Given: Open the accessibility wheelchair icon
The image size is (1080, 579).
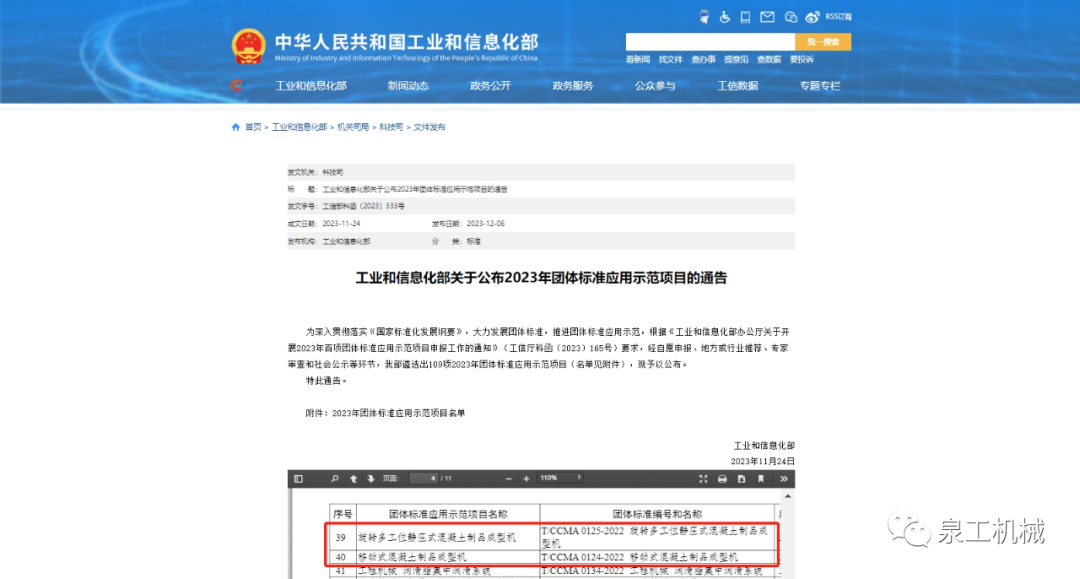Looking at the screenshot, I should tap(723, 17).
